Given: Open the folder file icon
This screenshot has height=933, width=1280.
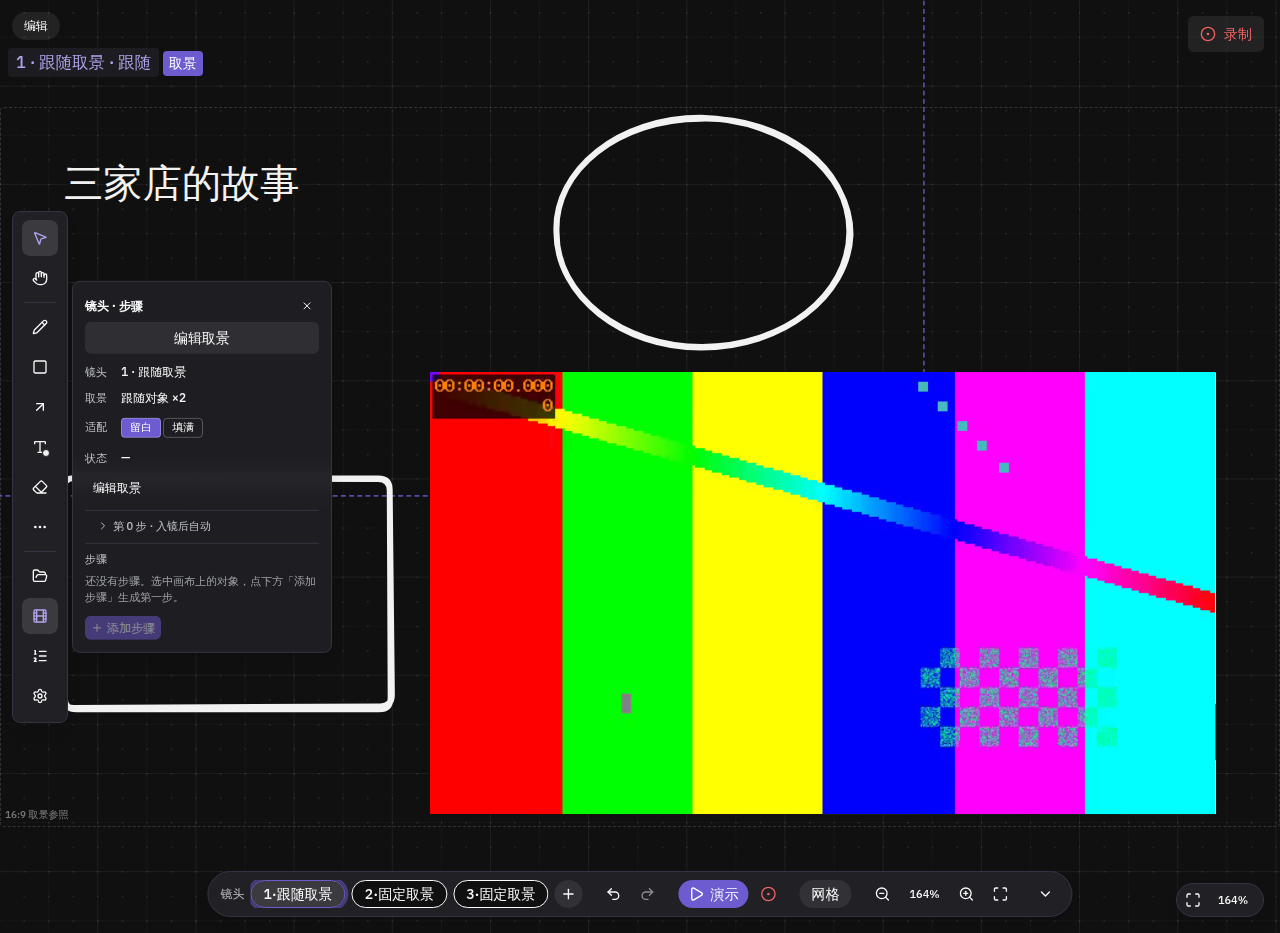Looking at the screenshot, I should pos(40,576).
